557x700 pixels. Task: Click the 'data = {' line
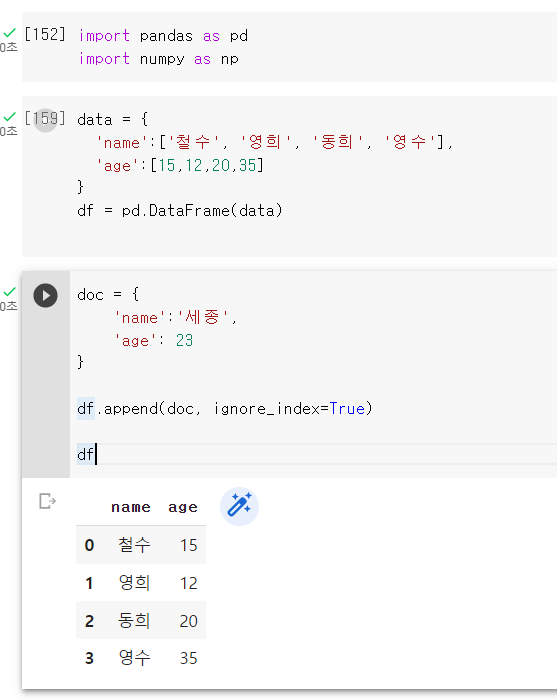click(x=112, y=120)
